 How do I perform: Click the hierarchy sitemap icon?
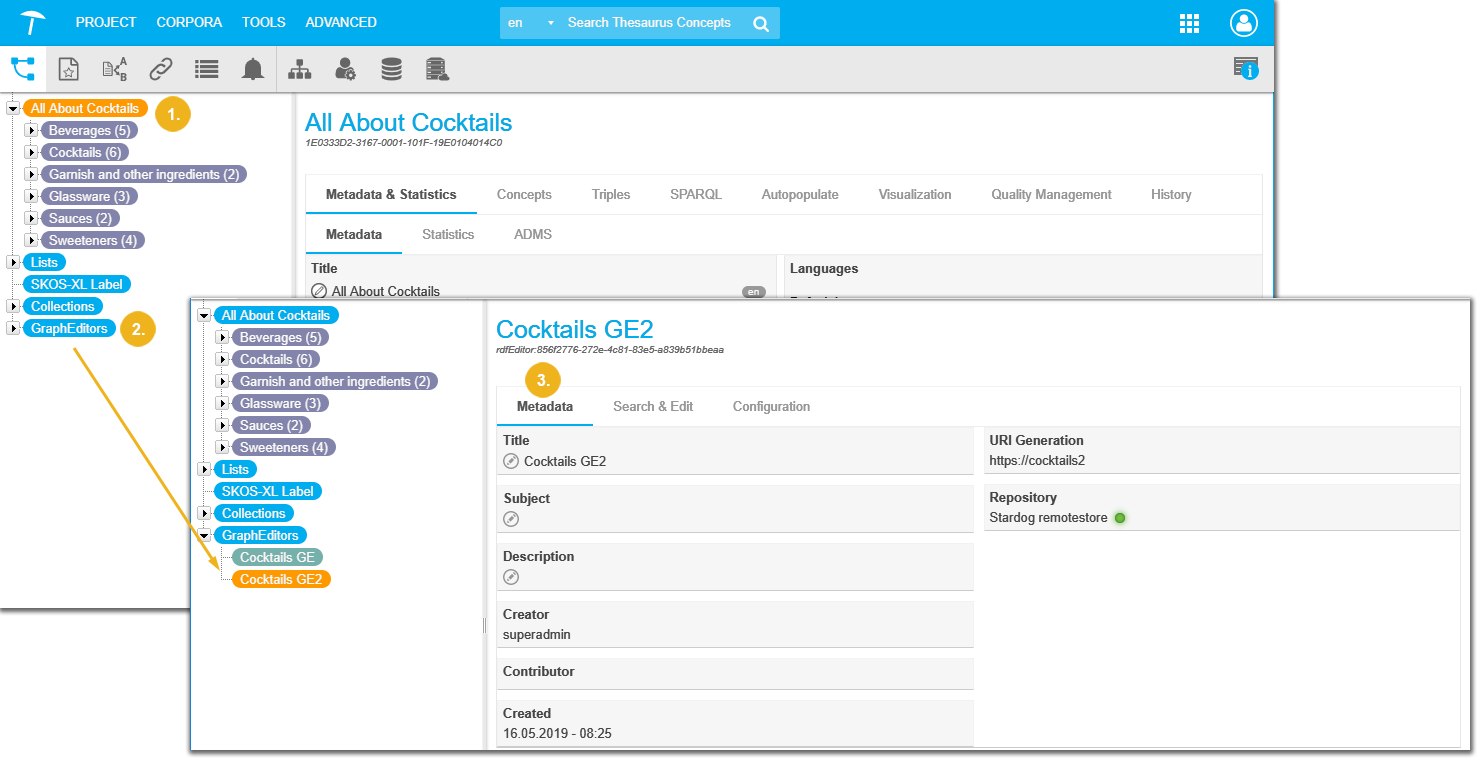(x=299, y=69)
